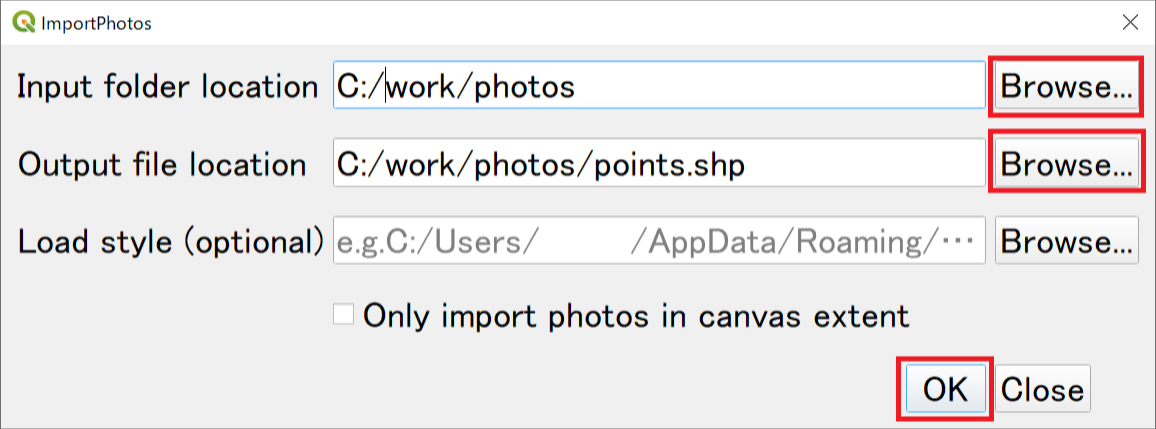This screenshot has width=1156, height=429.
Task: Confirm the import with OK
Action: (x=945, y=389)
